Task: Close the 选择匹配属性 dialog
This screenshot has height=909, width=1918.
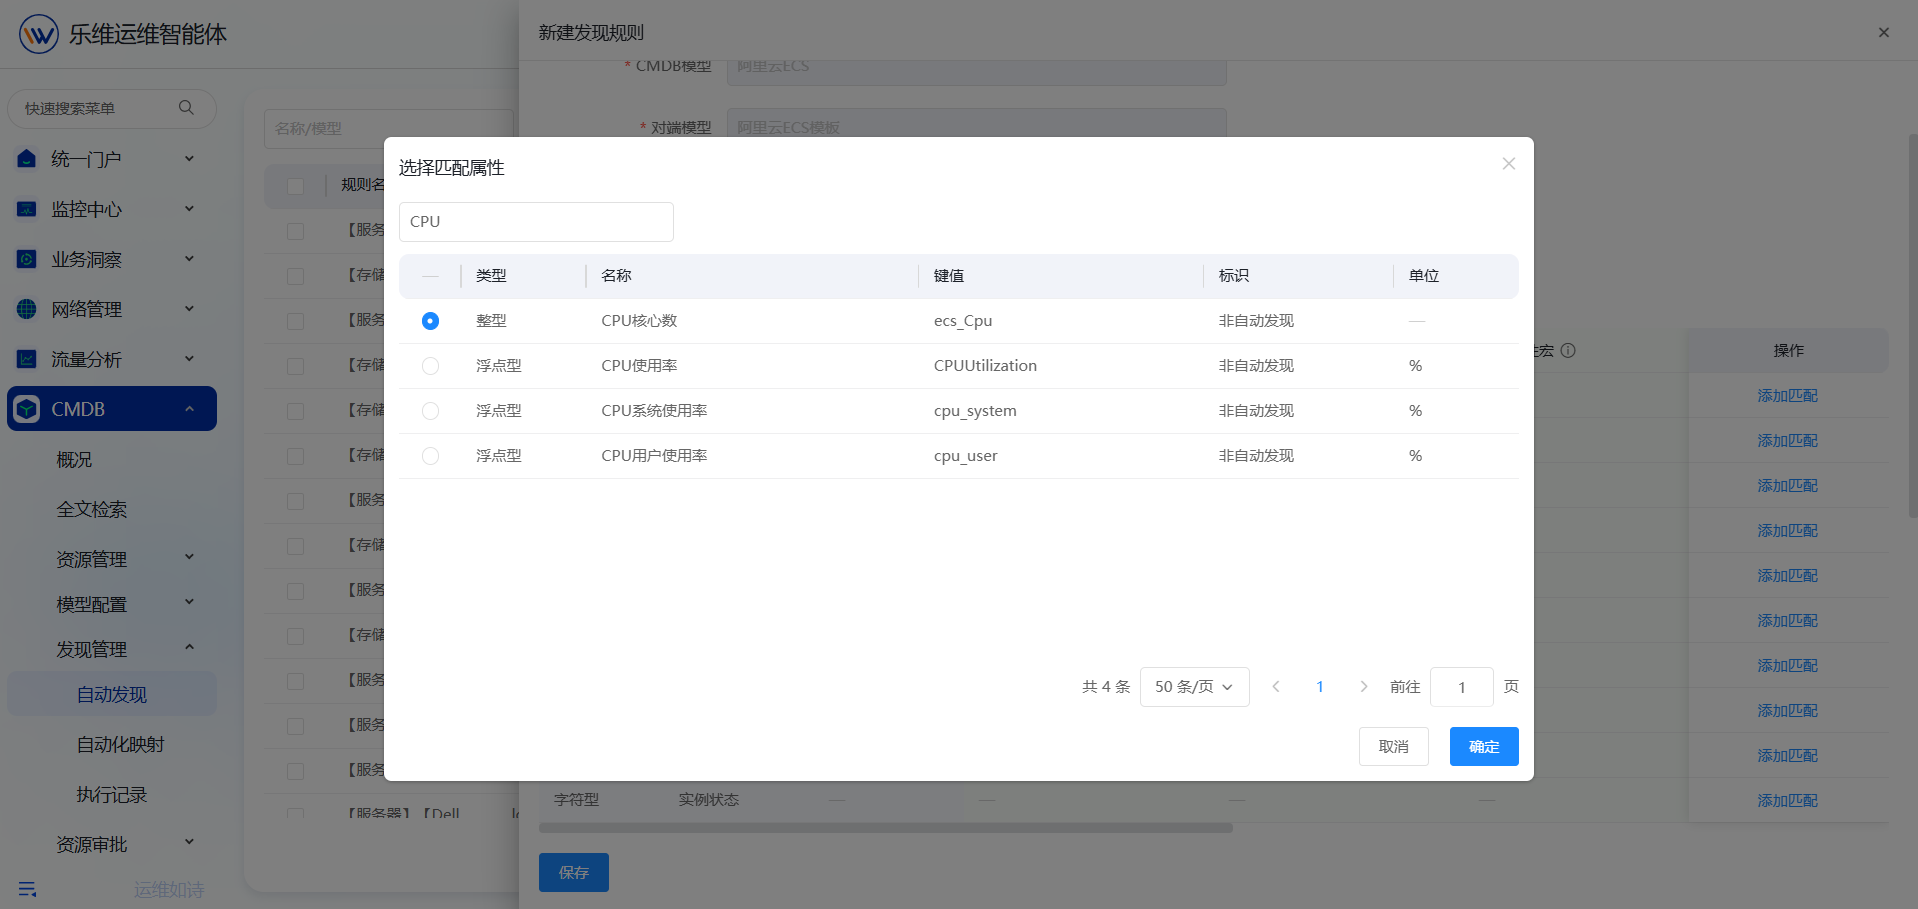Action: pyautogui.click(x=1508, y=164)
